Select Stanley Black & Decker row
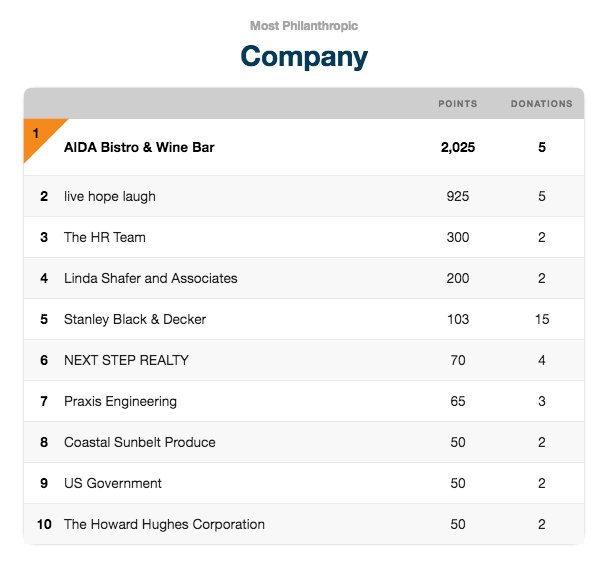Screen dimensions: 608x572 pyautogui.click(x=304, y=319)
